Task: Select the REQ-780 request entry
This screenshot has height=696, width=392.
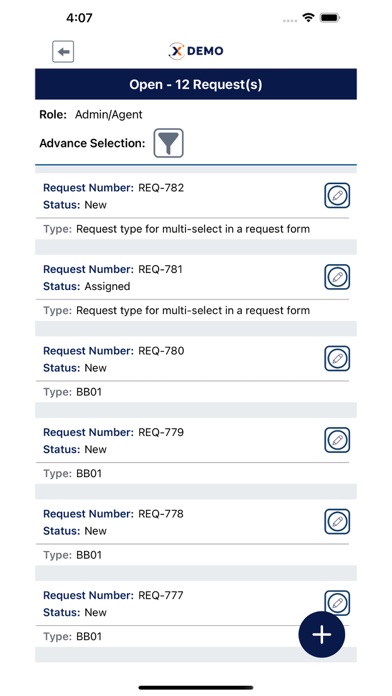Action: [196, 369]
